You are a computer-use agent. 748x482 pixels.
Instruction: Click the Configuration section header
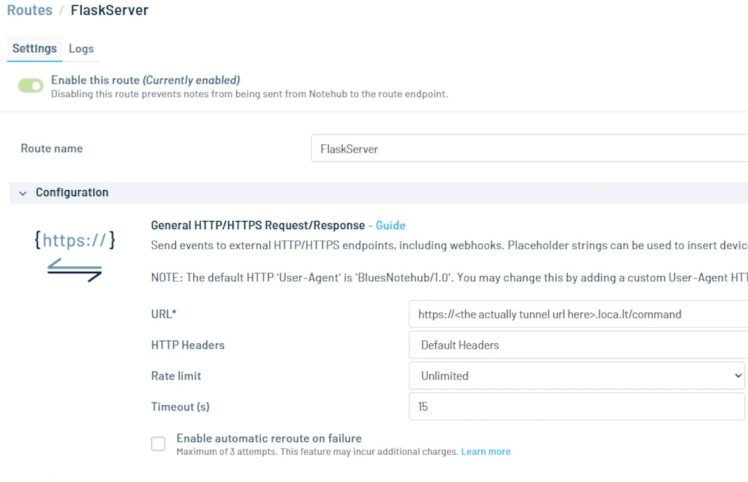pos(72,193)
